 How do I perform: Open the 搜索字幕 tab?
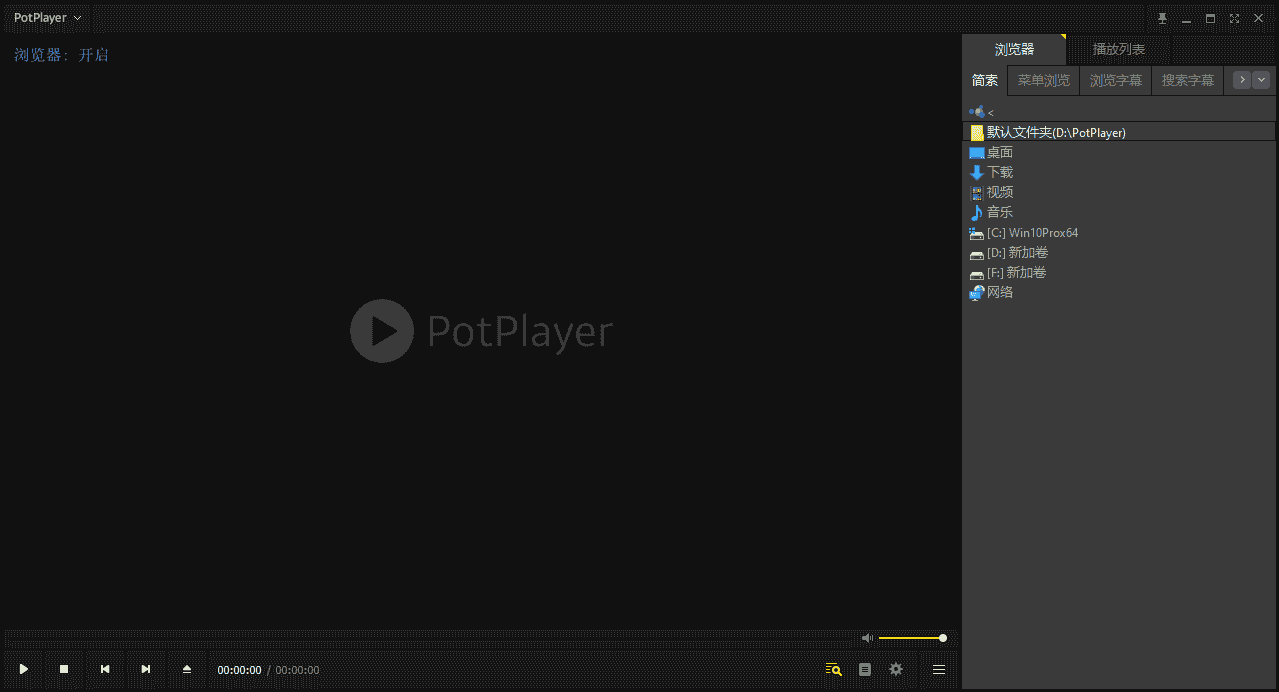point(1187,80)
